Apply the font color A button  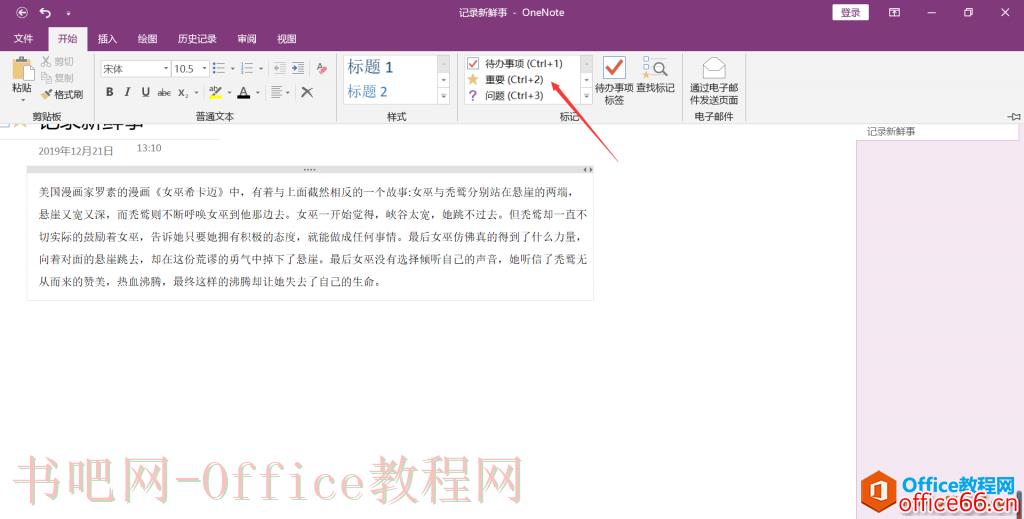point(244,93)
